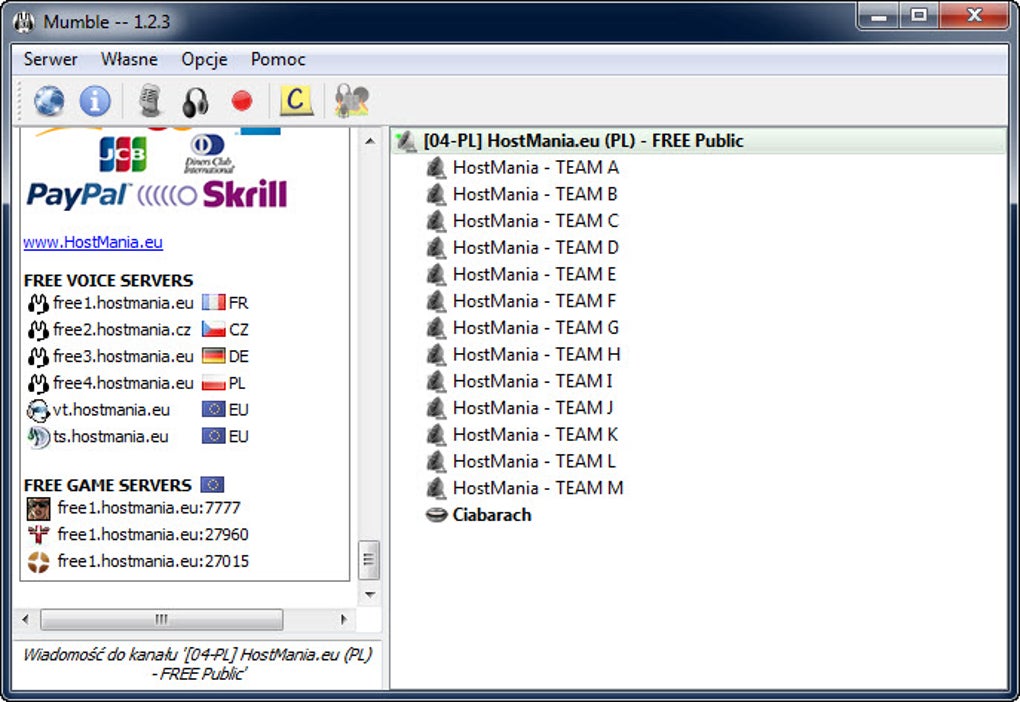Click the Mumble application icon in title bar
1020x702 pixels.
(x=24, y=22)
